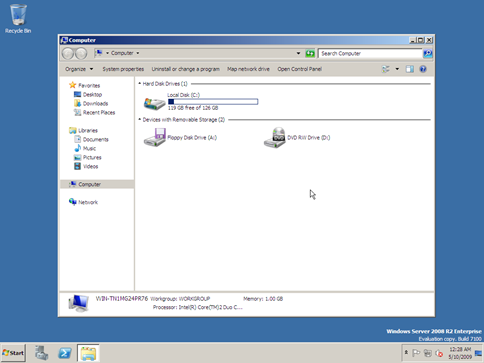Open dropdown arrow after Computer breadcrumb

pos(138,53)
